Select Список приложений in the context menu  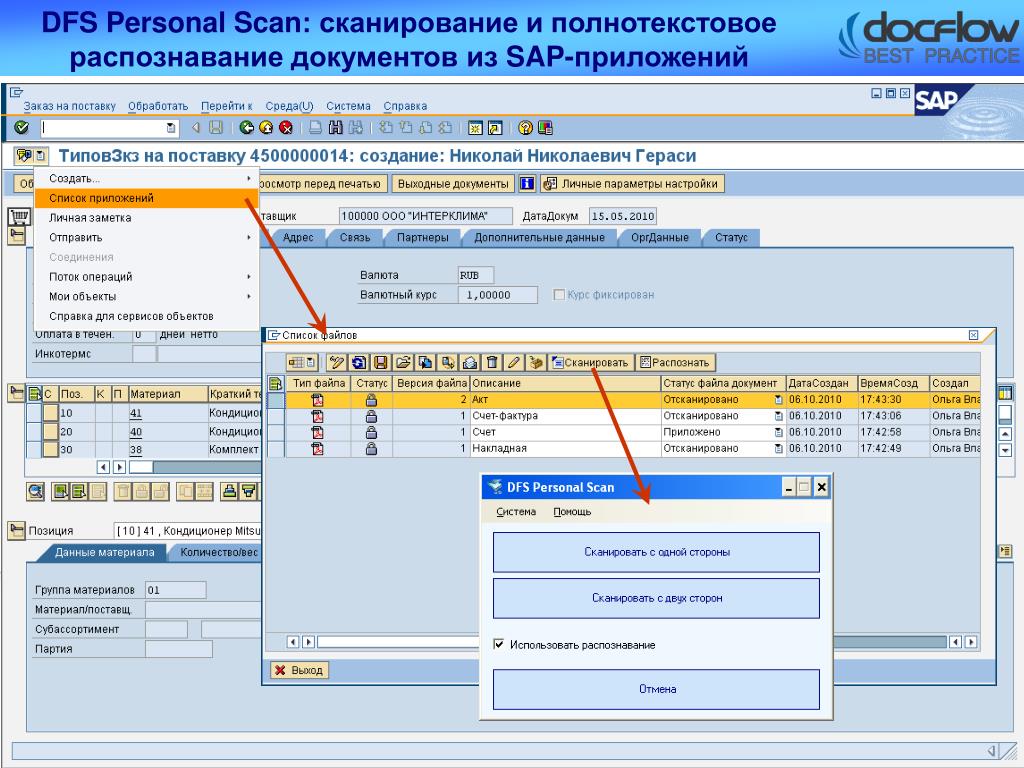point(146,198)
